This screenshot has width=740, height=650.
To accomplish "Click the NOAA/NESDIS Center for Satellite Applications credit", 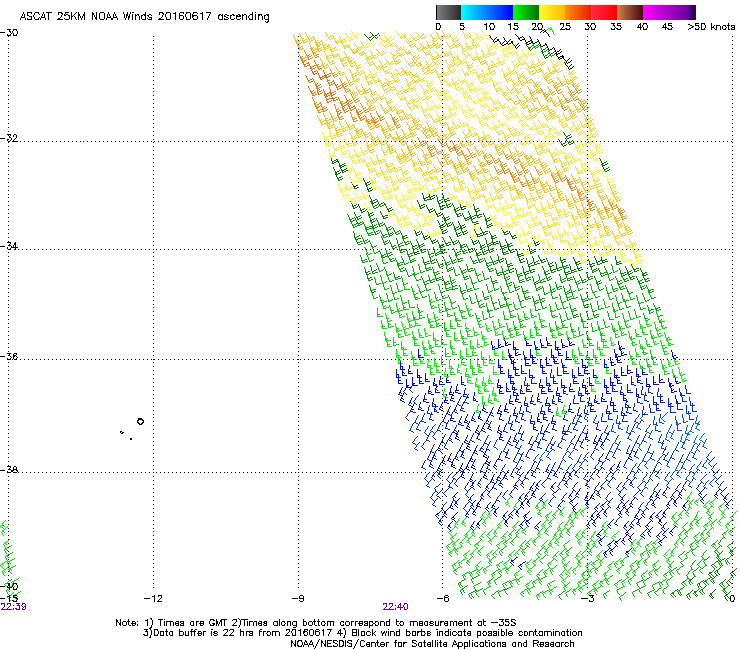I will click(432, 644).
